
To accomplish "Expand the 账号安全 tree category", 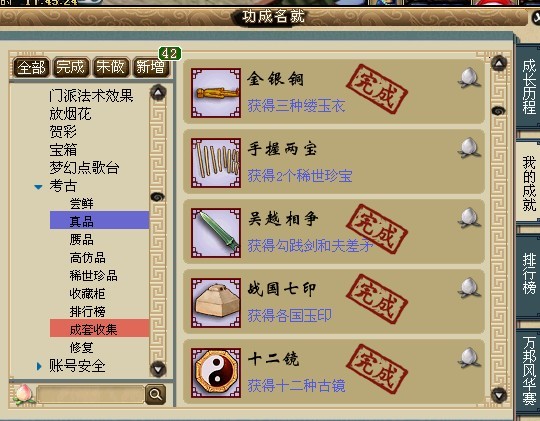I will tap(39, 366).
